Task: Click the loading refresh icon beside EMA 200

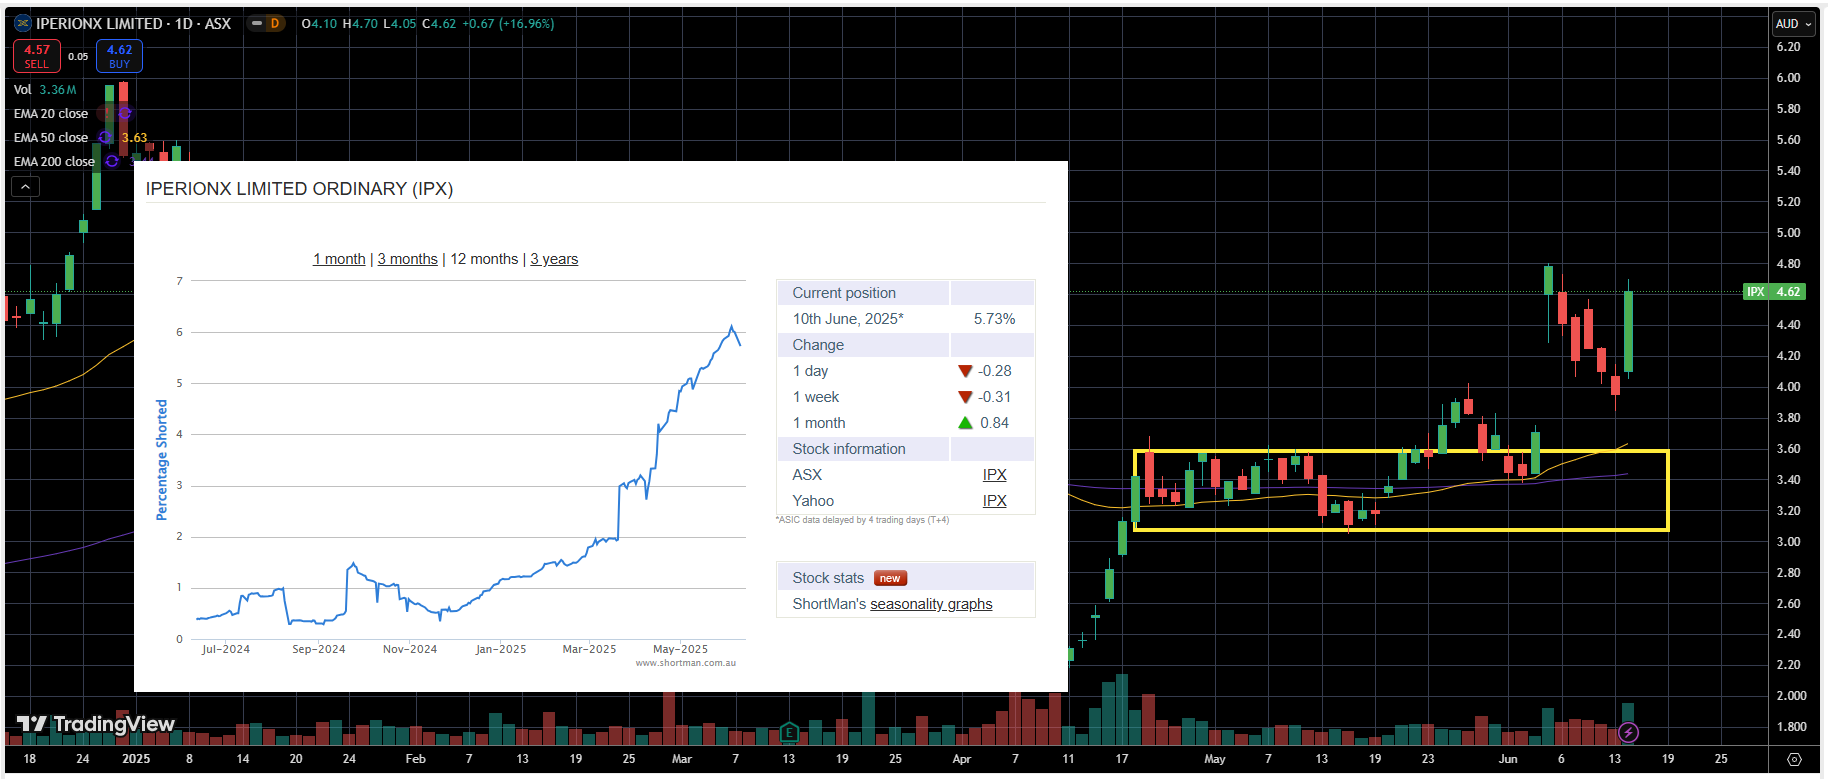Action: [x=112, y=162]
